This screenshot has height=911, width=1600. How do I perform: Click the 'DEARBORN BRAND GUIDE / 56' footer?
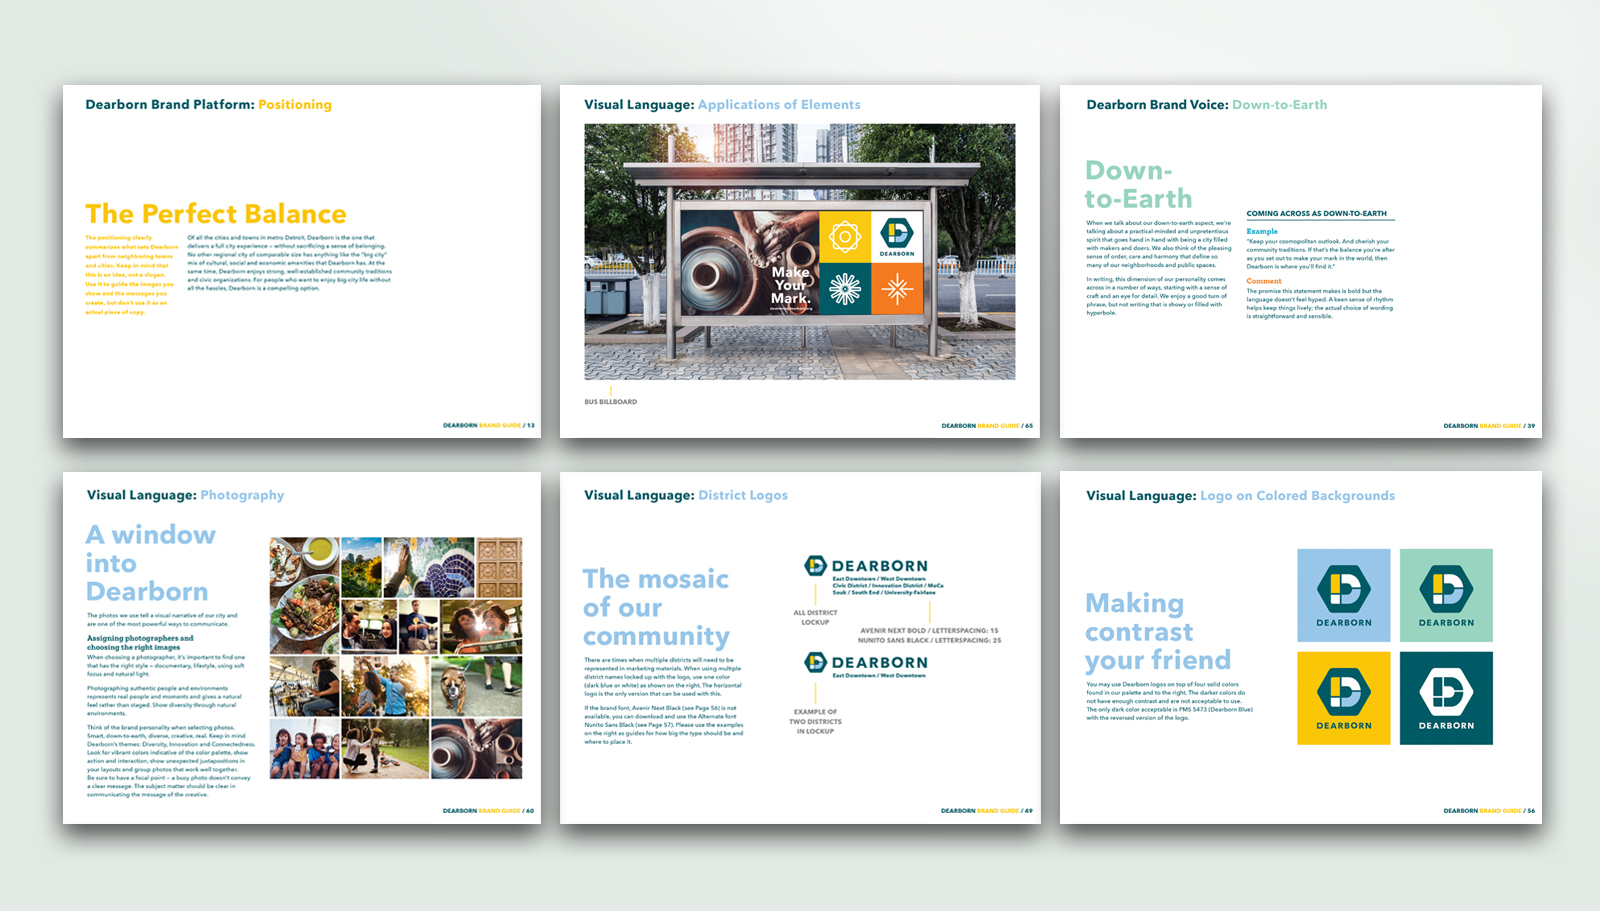click(x=1489, y=811)
